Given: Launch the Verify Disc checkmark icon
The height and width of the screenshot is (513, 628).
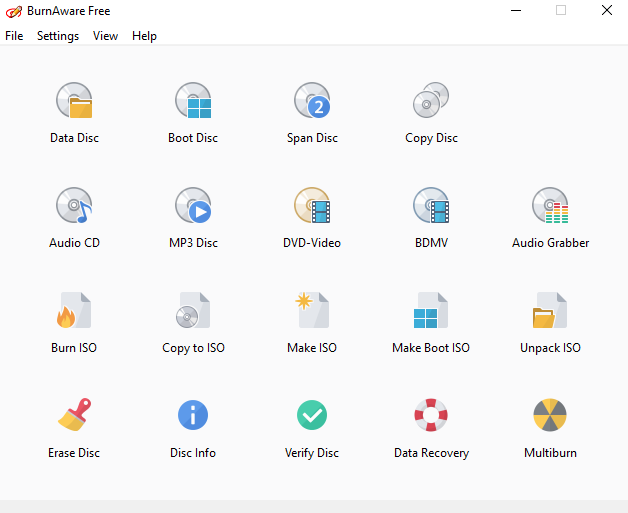Looking at the screenshot, I should [312, 415].
